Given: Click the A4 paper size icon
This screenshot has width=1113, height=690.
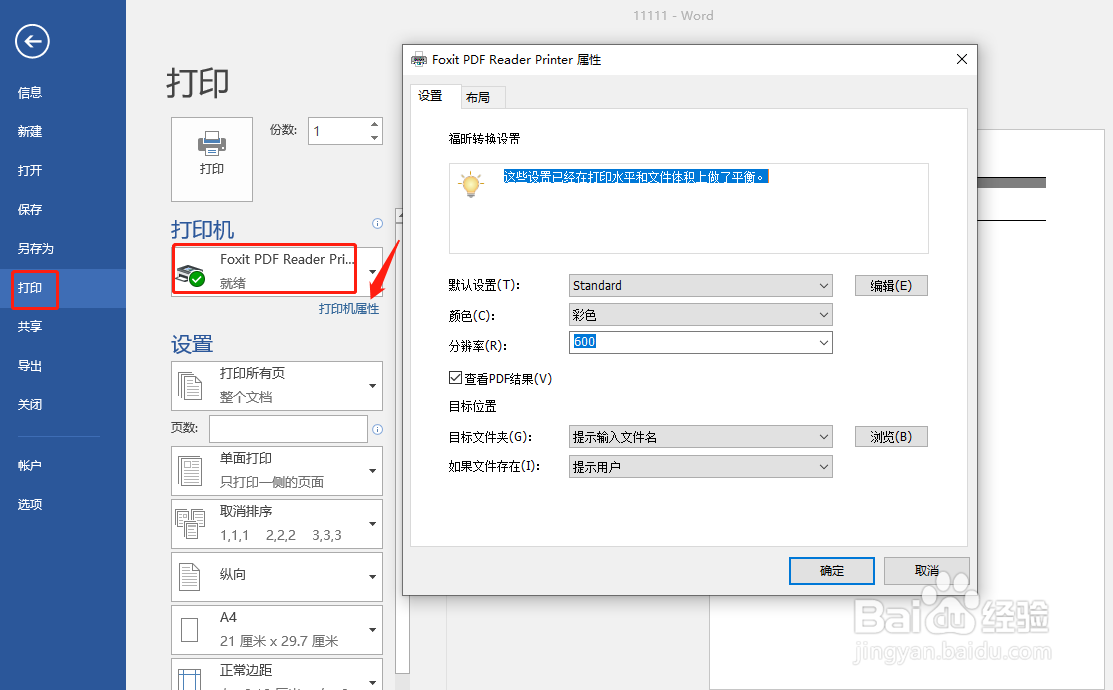Looking at the screenshot, I should pyautogui.click(x=190, y=630).
